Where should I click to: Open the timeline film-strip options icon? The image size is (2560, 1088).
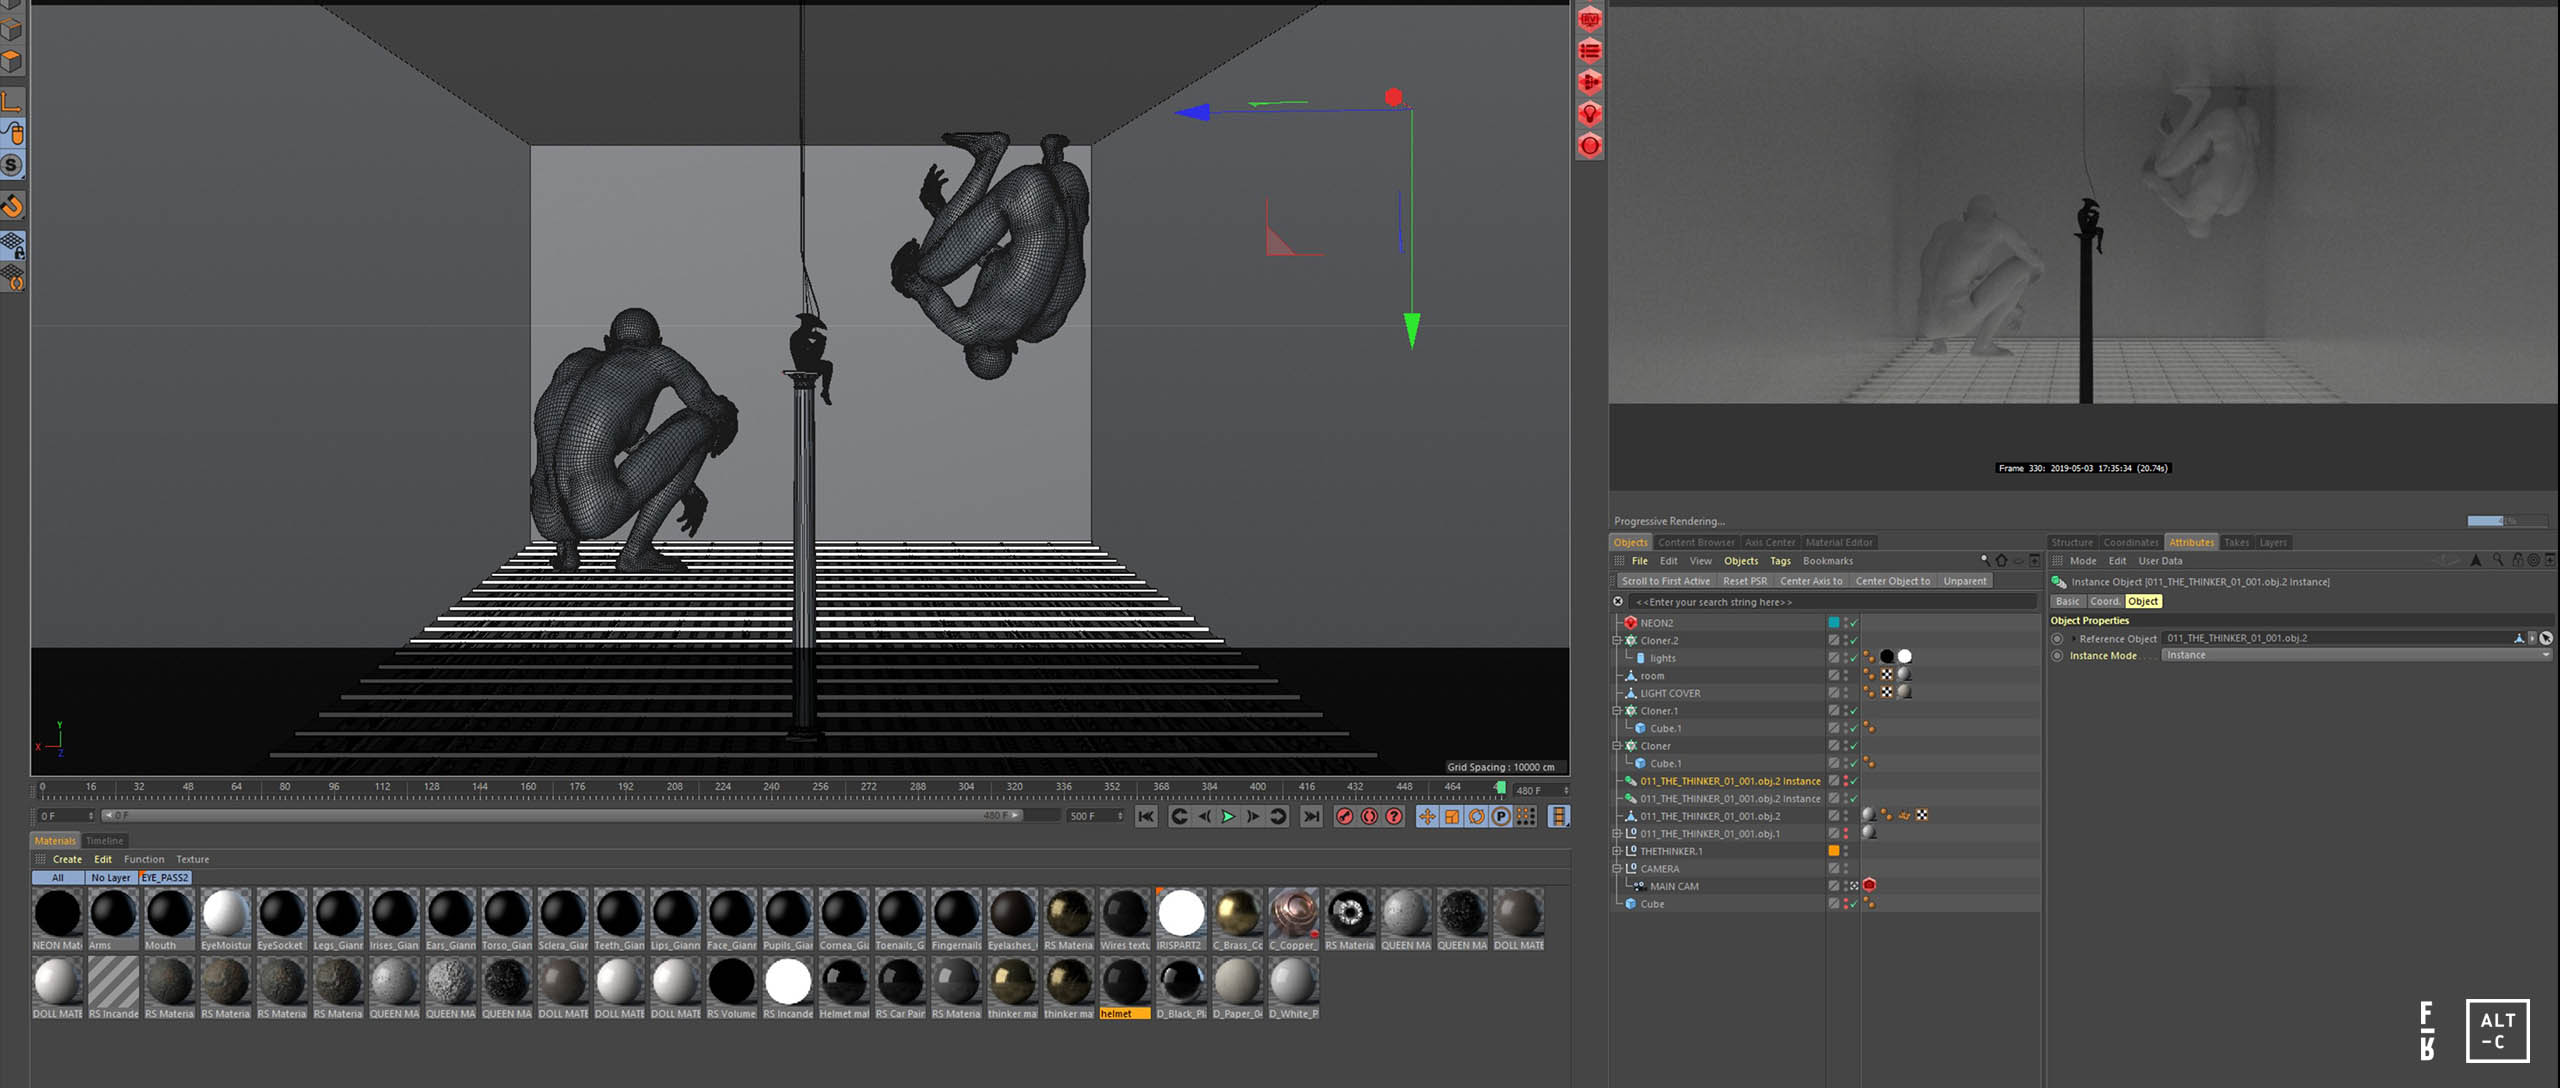1558,817
